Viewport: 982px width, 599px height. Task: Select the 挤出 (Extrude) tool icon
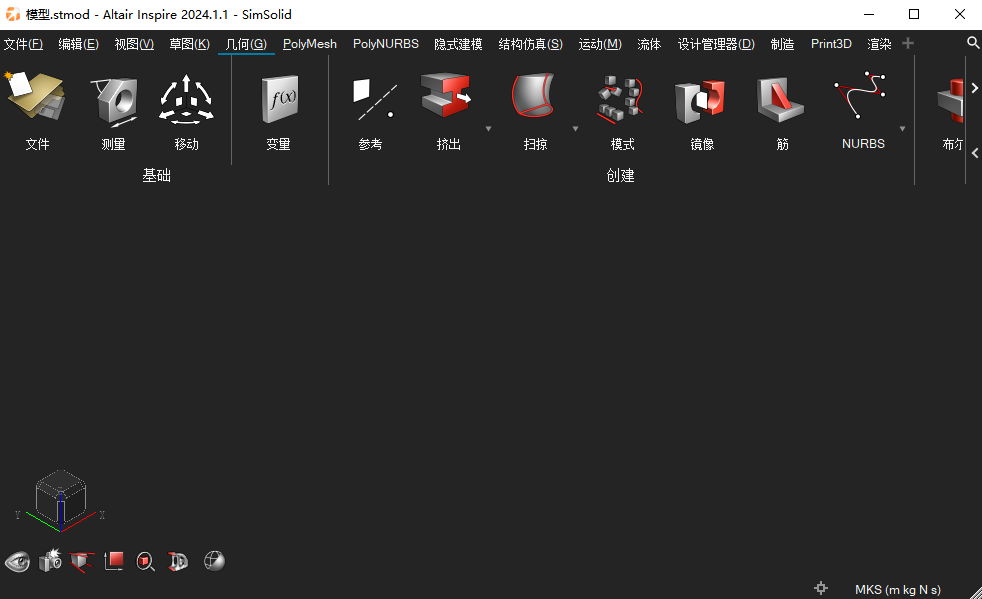point(447,99)
